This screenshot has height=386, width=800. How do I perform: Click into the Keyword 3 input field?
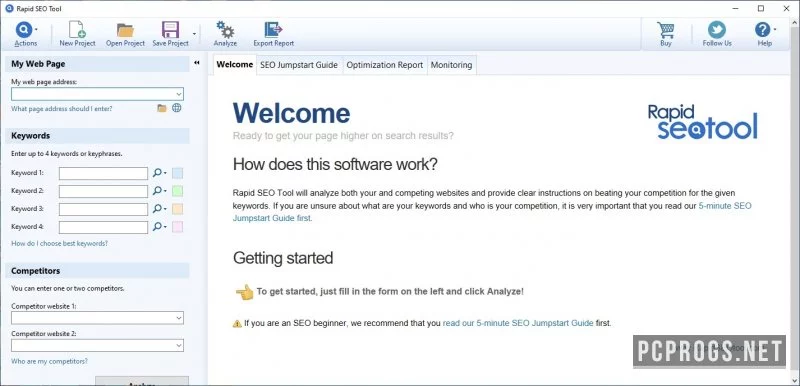click(104, 209)
